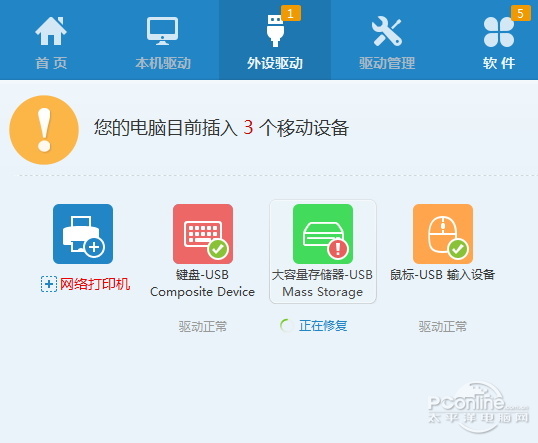538x443 pixels.
Task: Click 驱动正常 status under the mouse
Action: point(443,326)
